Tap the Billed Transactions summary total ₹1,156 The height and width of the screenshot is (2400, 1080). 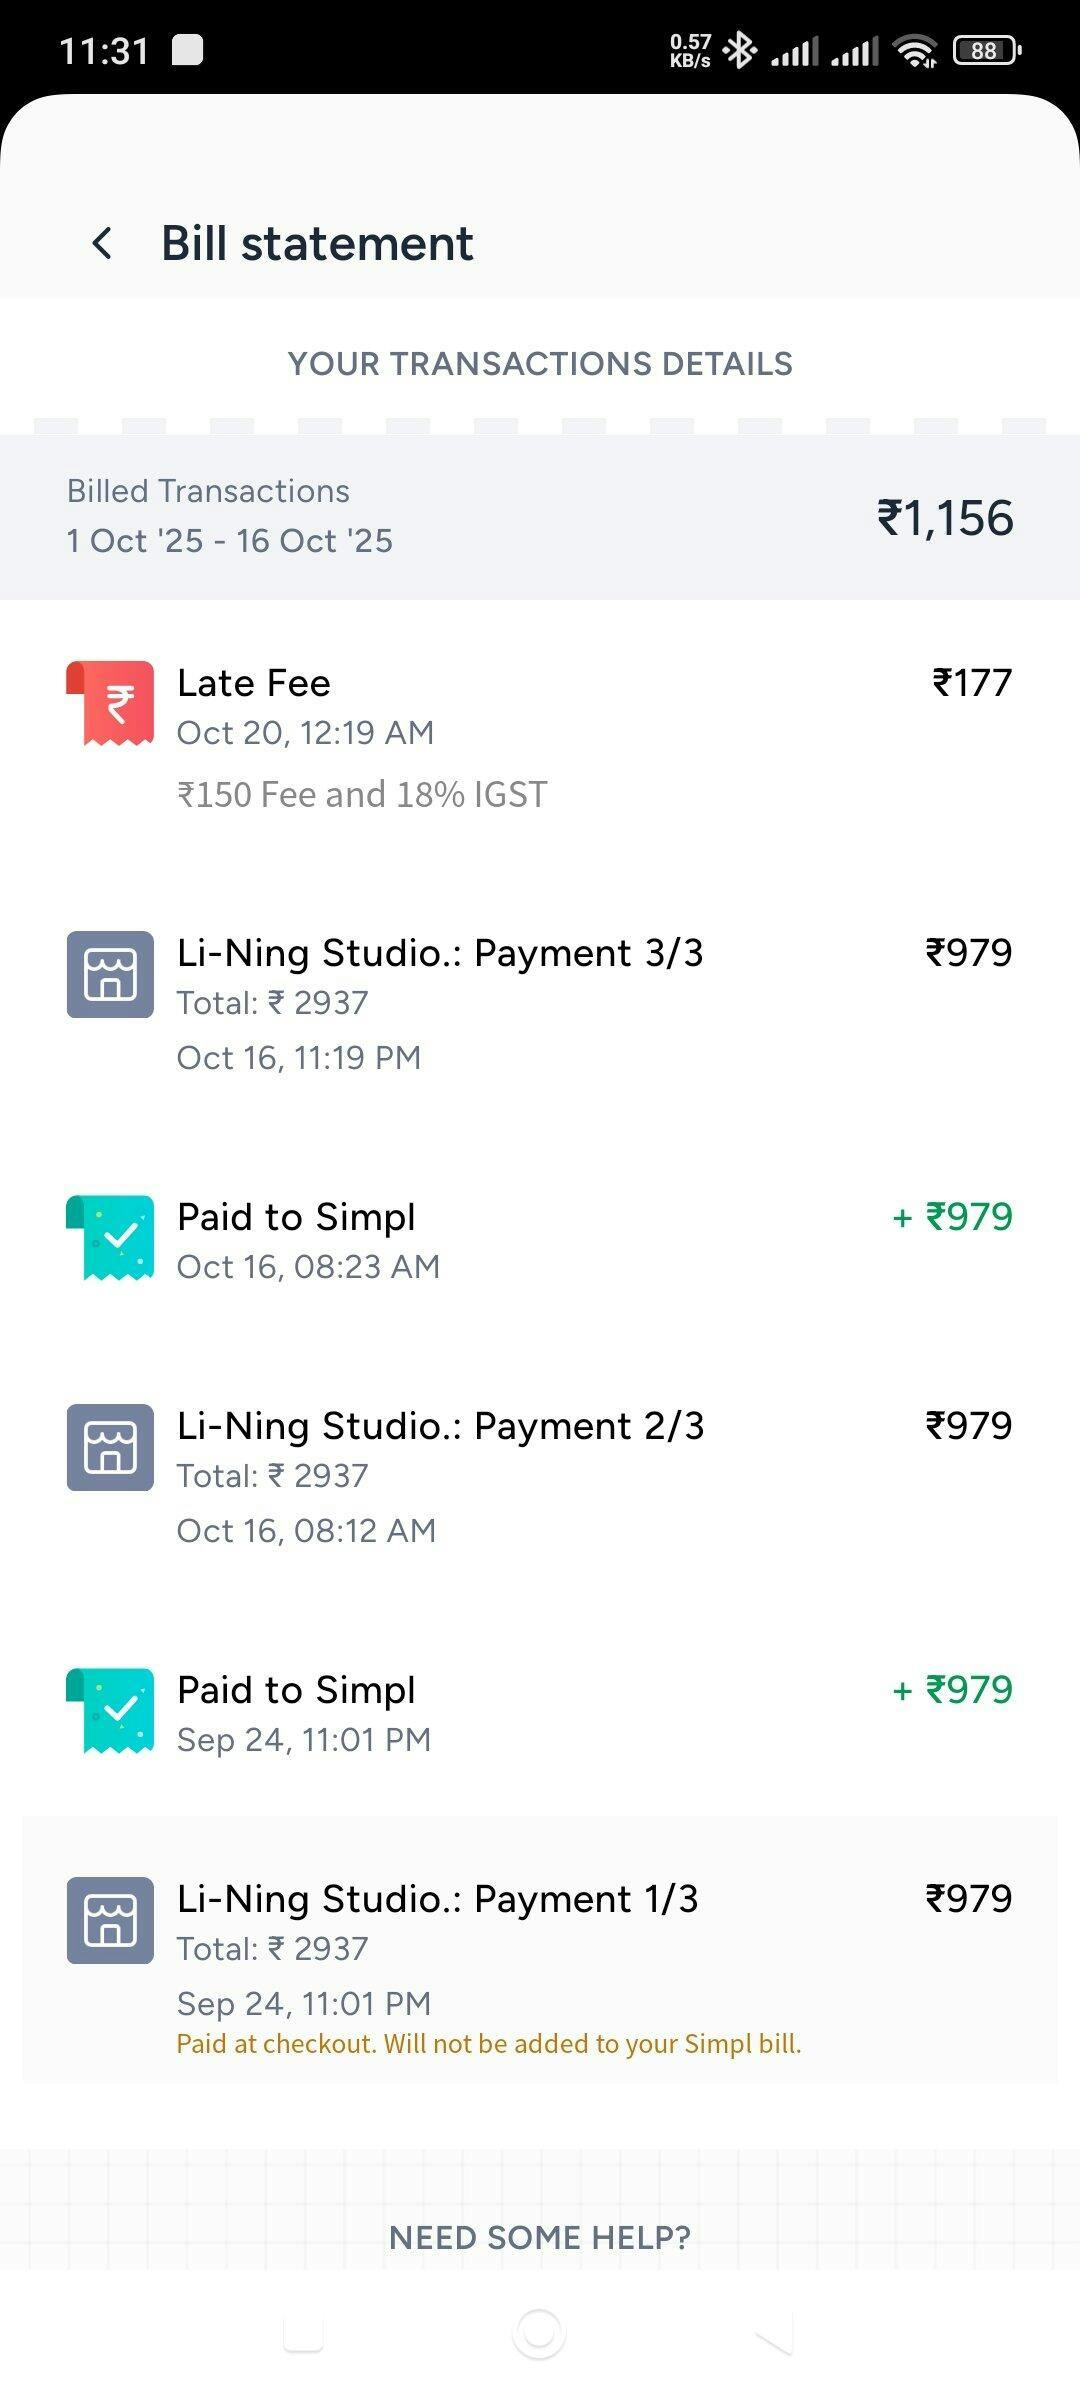coord(945,518)
